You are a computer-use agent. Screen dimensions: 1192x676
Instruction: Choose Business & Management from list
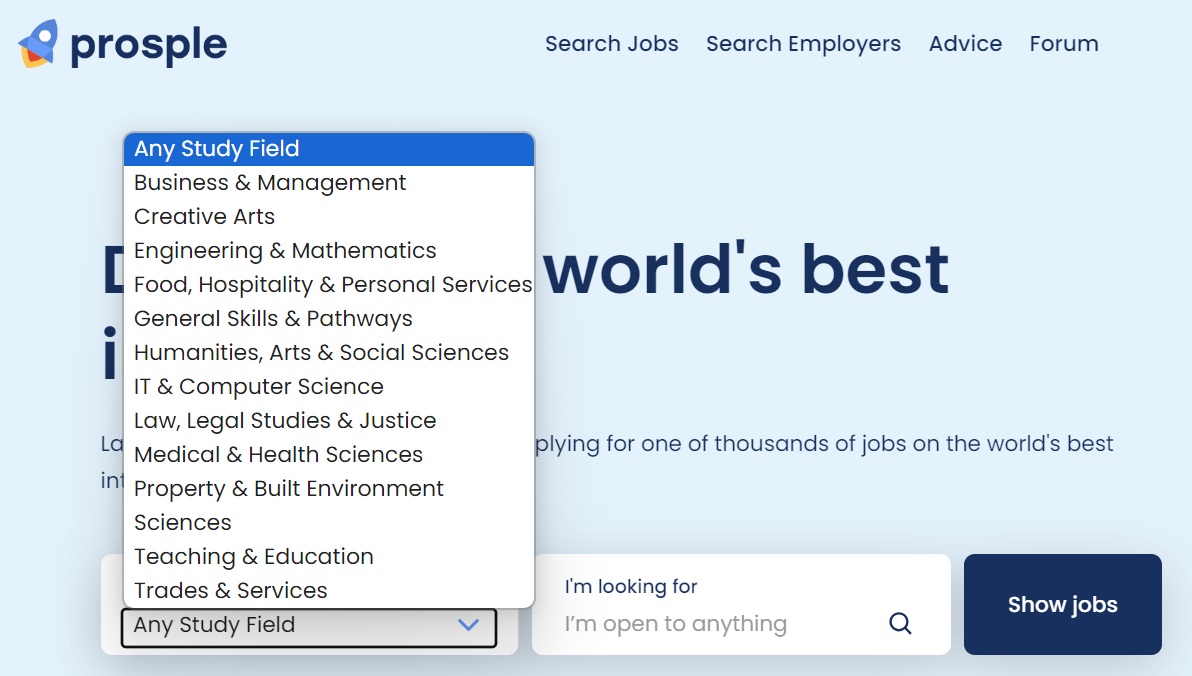pos(328,182)
